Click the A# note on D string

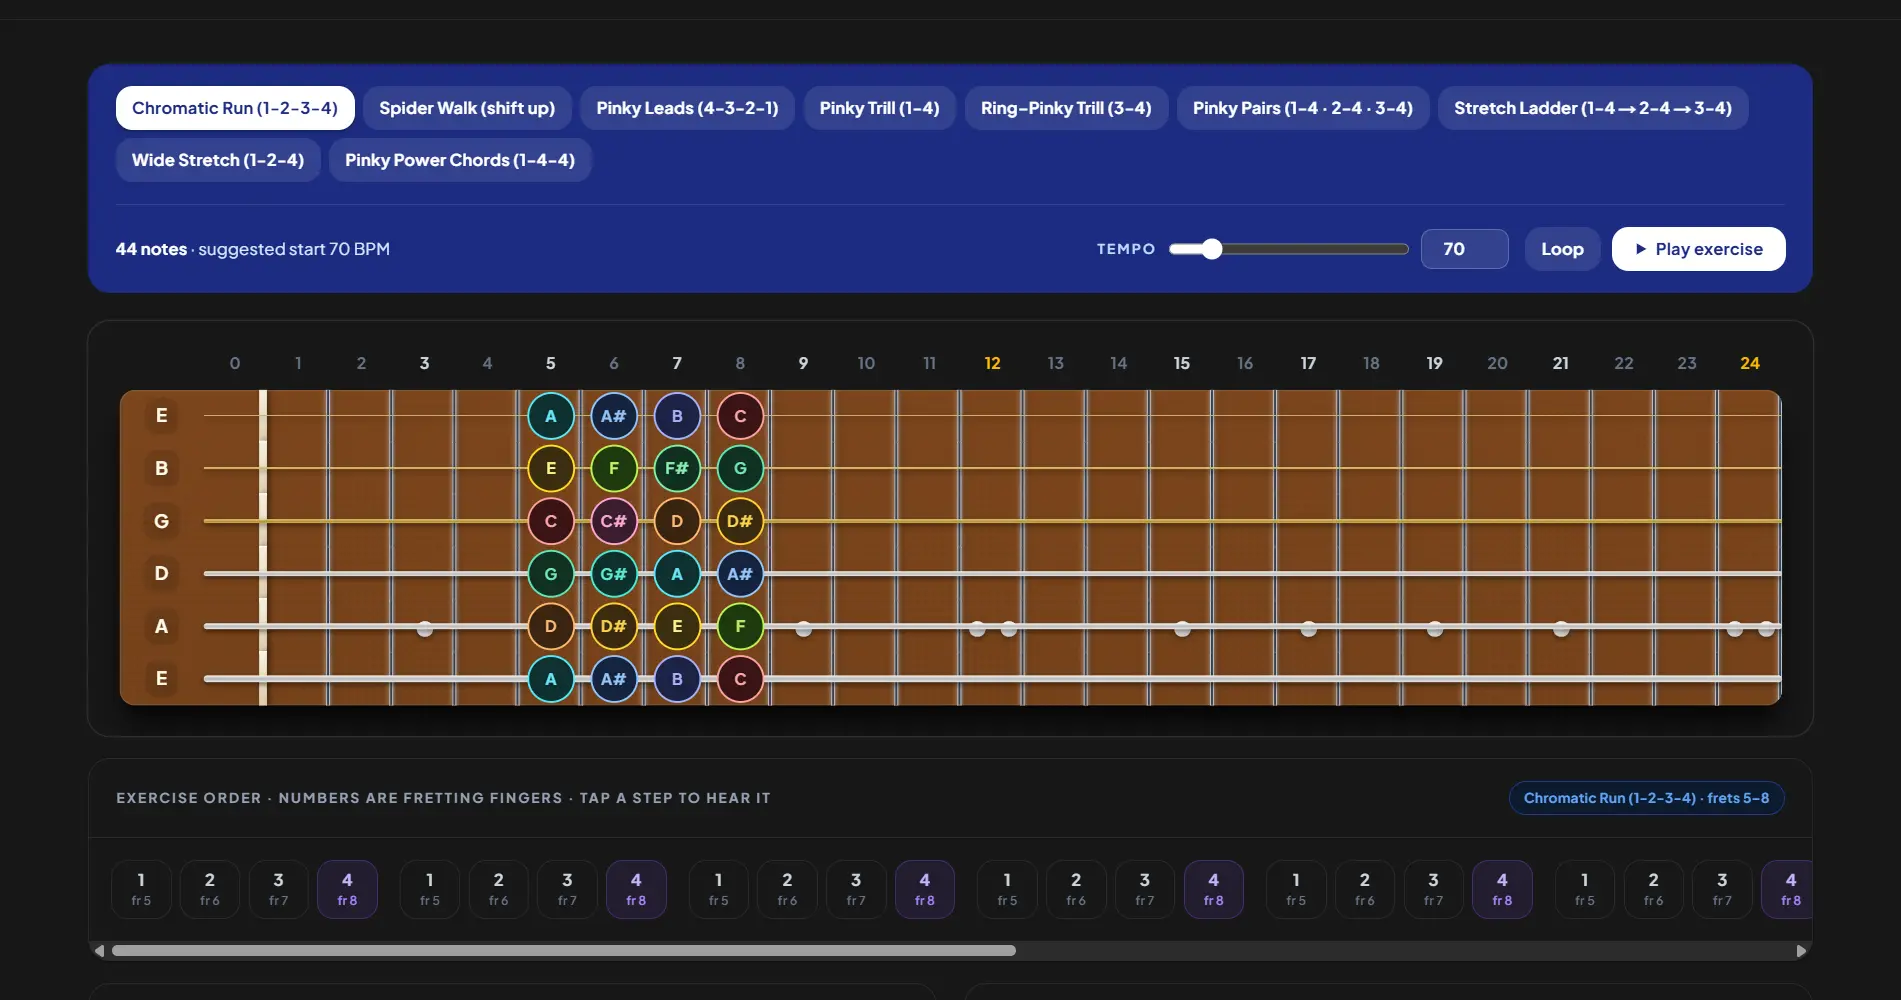740,574
